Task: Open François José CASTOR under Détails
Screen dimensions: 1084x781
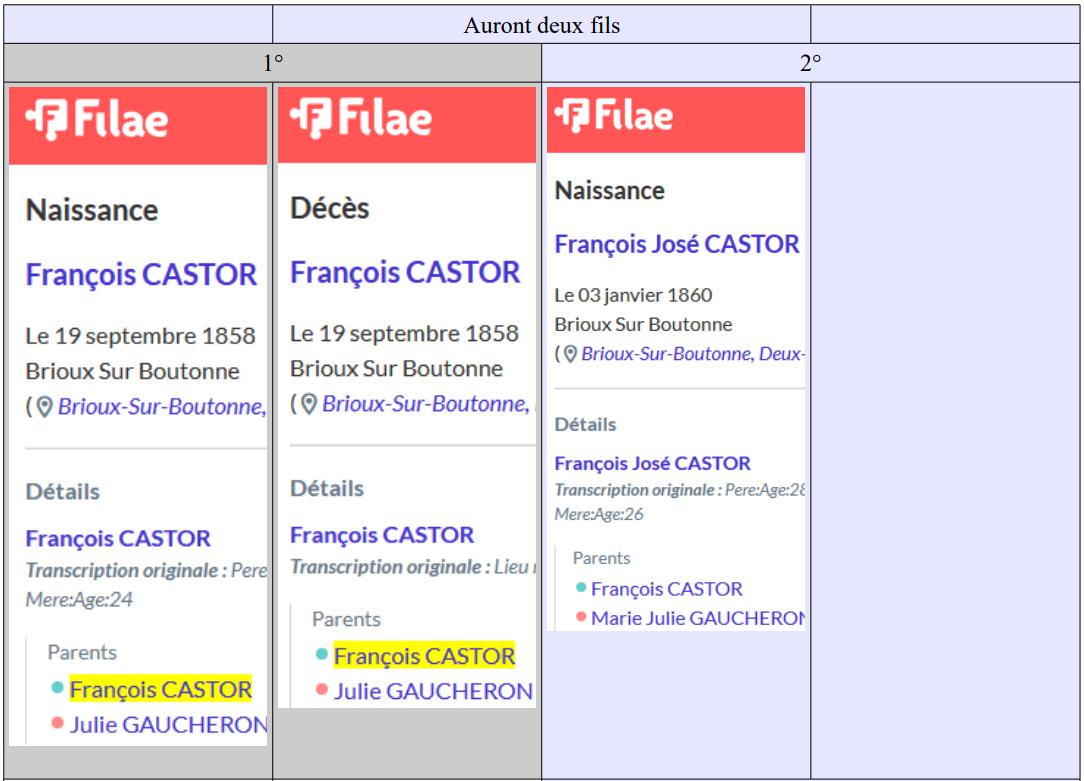Action: [653, 463]
